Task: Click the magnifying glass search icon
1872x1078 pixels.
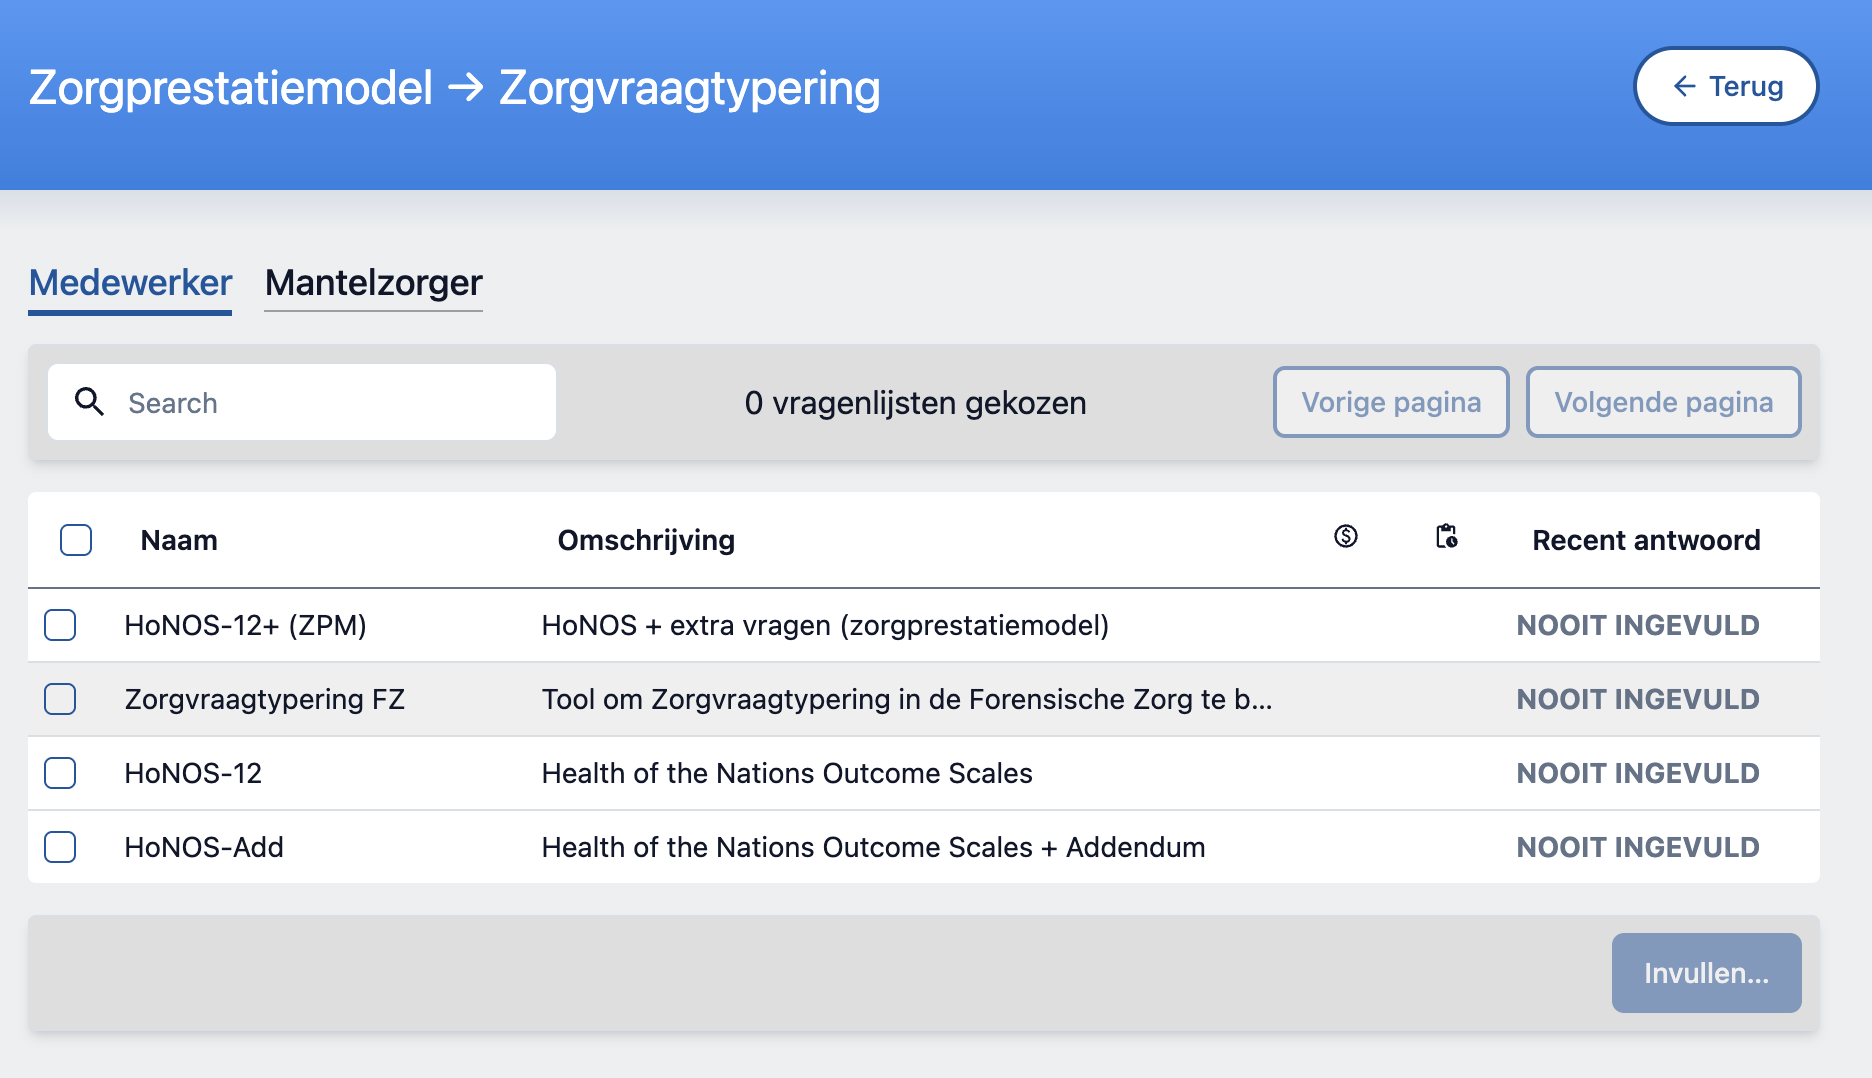Action: click(x=90, y=402)
